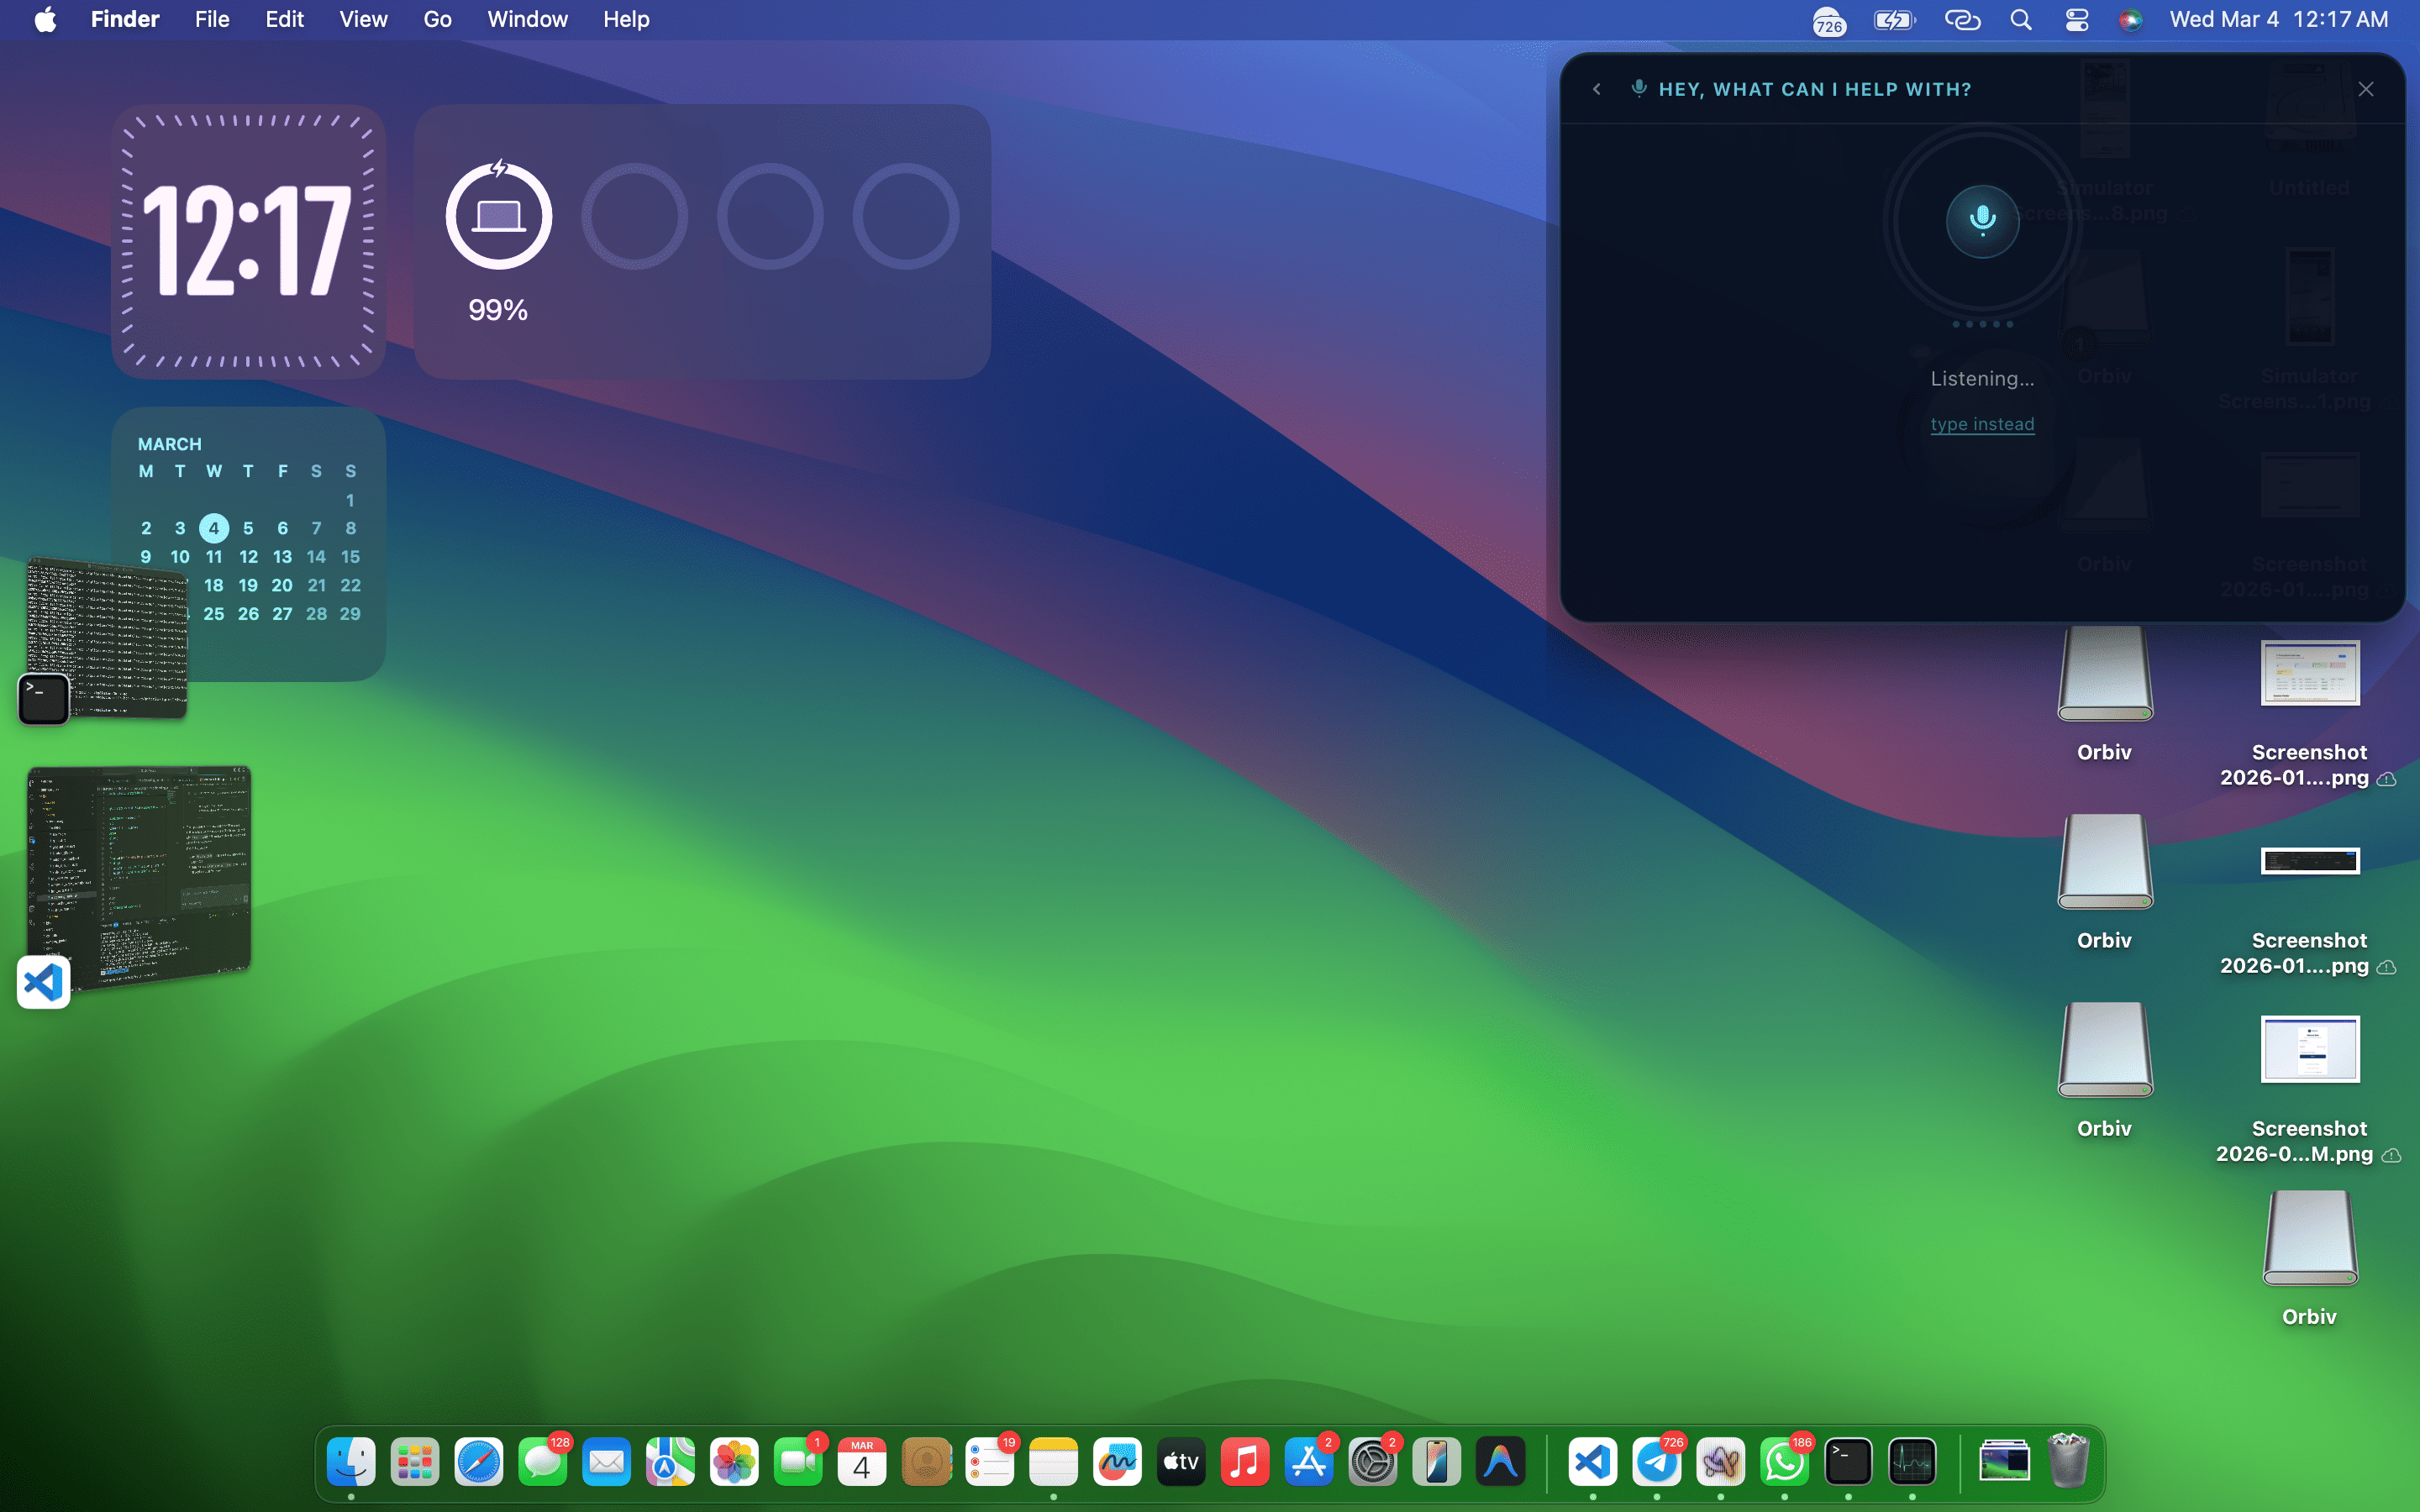
Task: Open the battery status menu
Action: 1893,20
